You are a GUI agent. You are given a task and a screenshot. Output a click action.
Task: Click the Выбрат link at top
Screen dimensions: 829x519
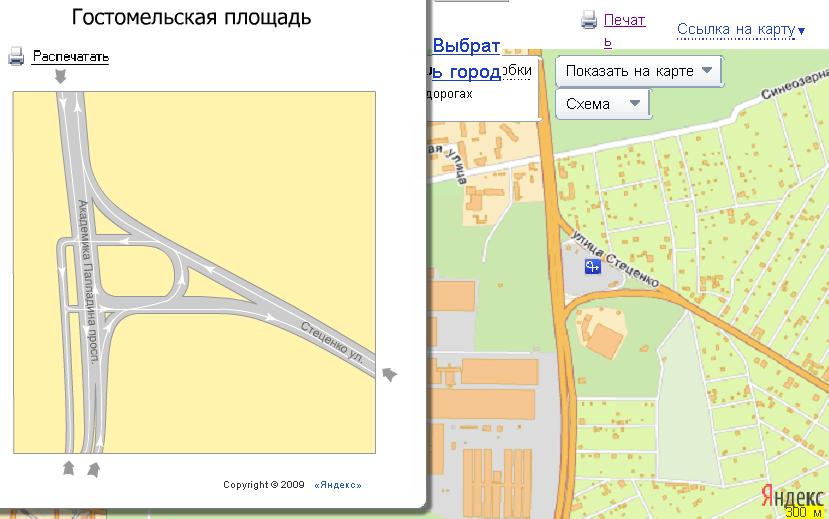[x=465, y=45]
